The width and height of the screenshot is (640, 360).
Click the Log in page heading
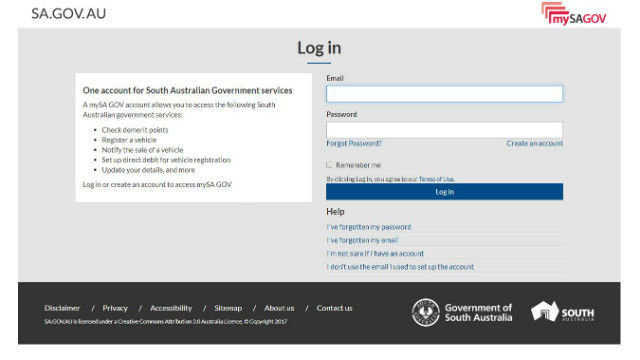(x=319, y=48)
